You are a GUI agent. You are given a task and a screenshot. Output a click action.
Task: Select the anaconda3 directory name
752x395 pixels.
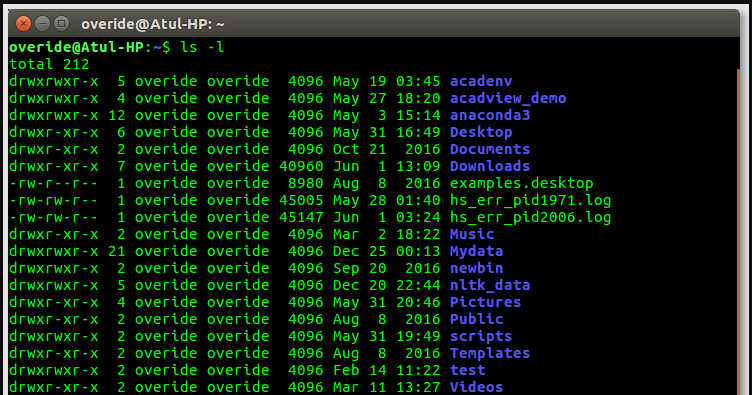tap(490, 115)
